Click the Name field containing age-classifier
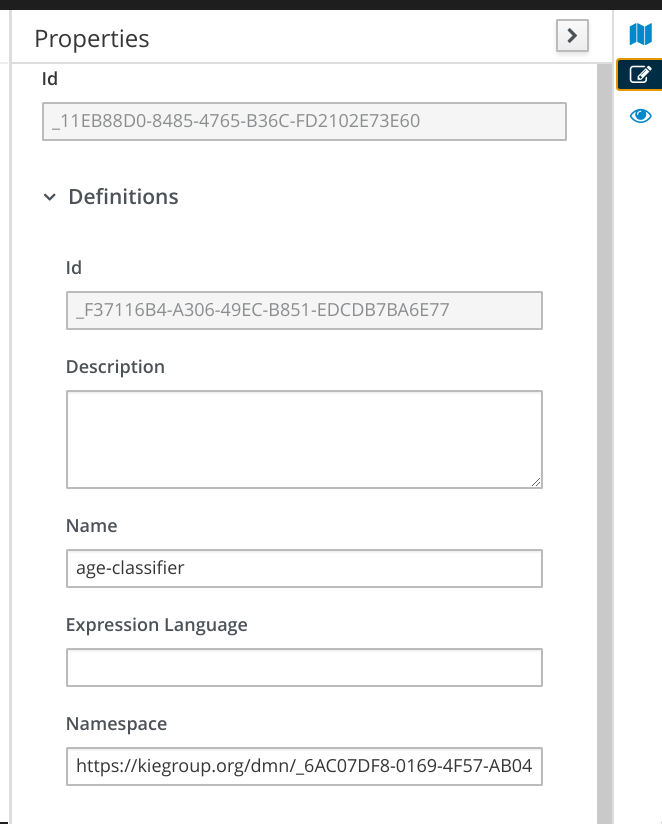Image resolution: width=662 pixels, height=824 pixels. 304,568
